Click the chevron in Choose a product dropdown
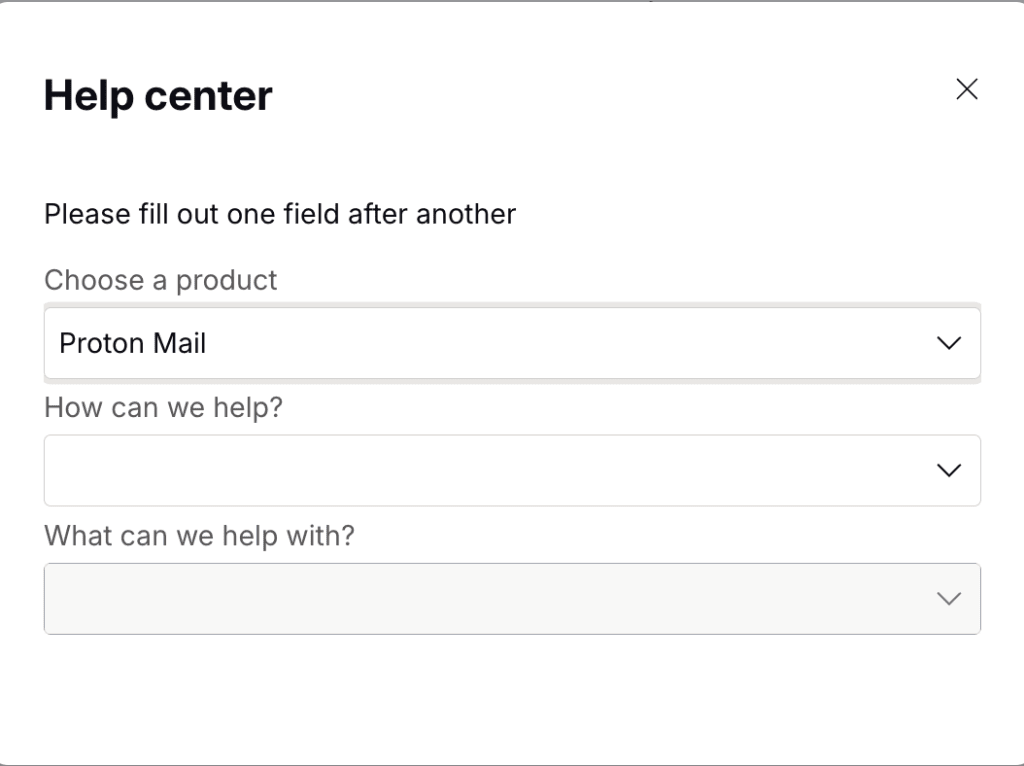Screen dimensions: 1024x766 click(x=947, y=343)
